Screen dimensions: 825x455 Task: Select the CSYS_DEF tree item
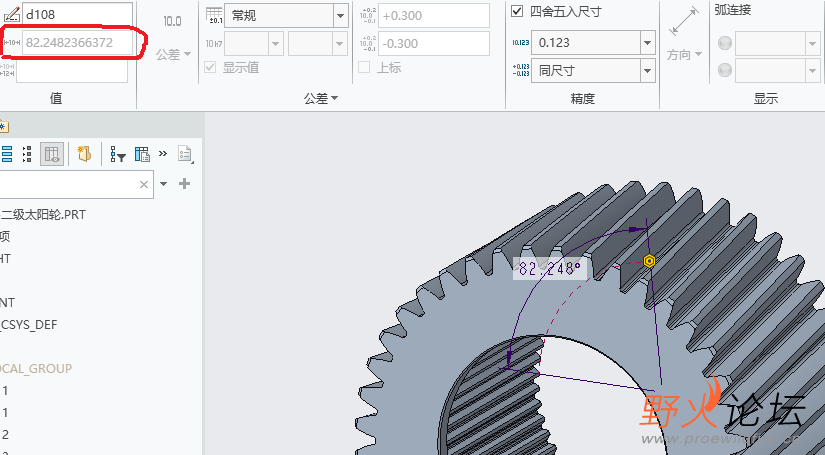tap(28, 325)
